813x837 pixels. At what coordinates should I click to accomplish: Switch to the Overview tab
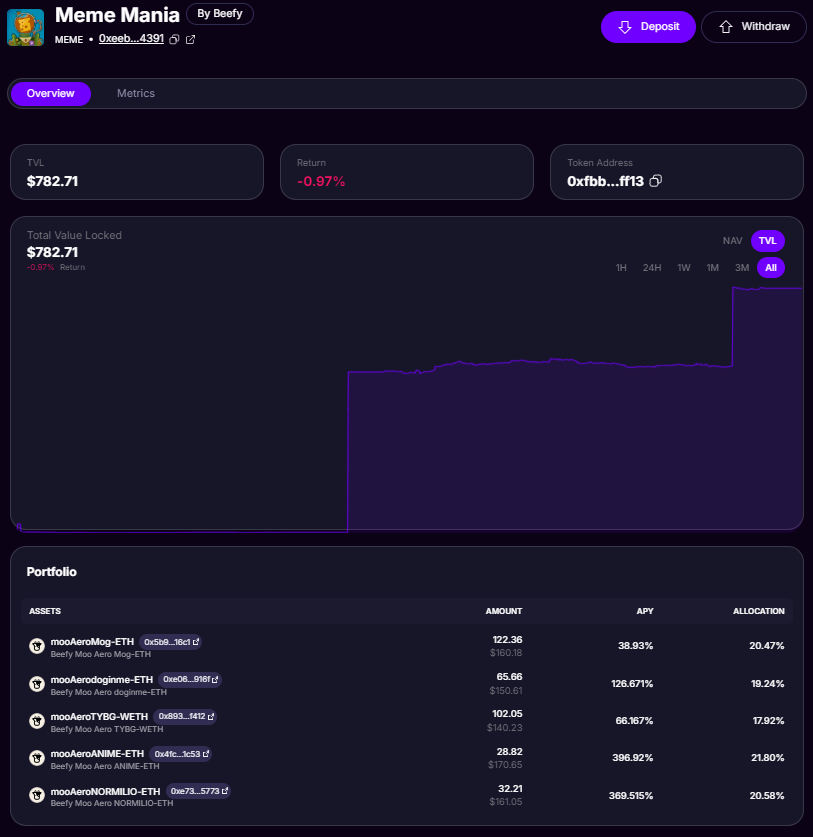click(x=51, y=93)
